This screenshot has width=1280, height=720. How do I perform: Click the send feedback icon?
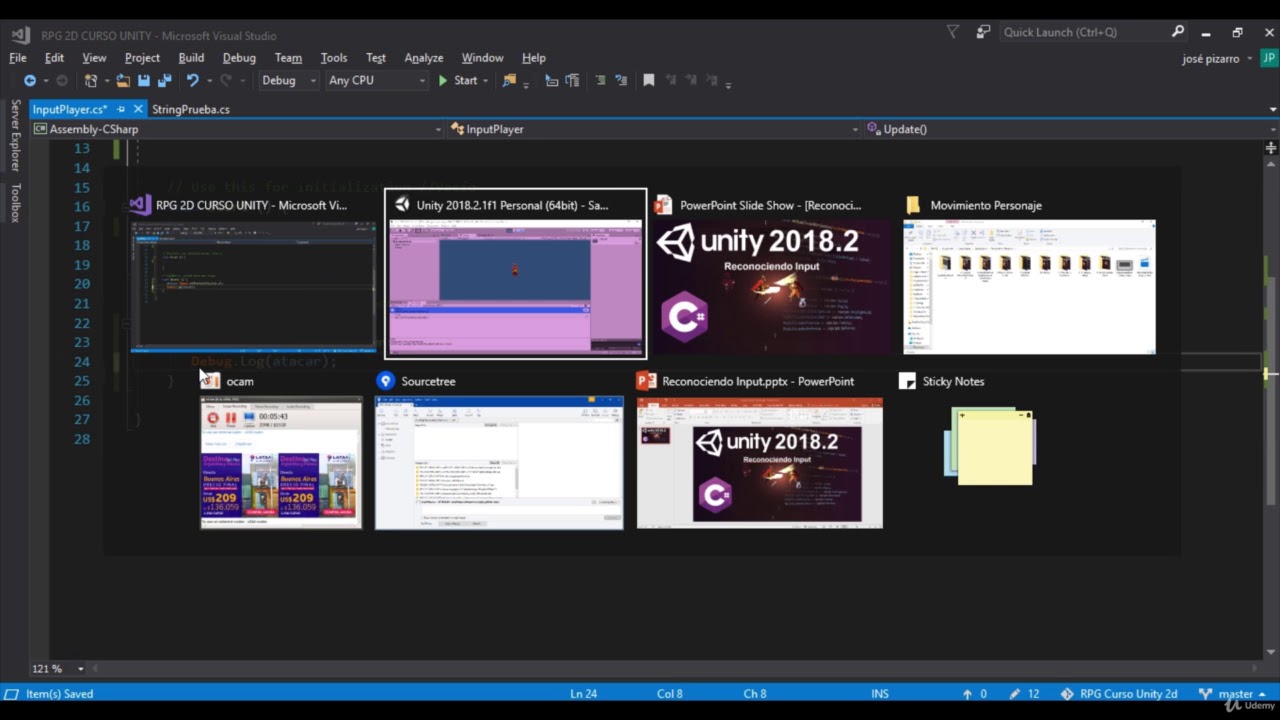coord(983,32)
